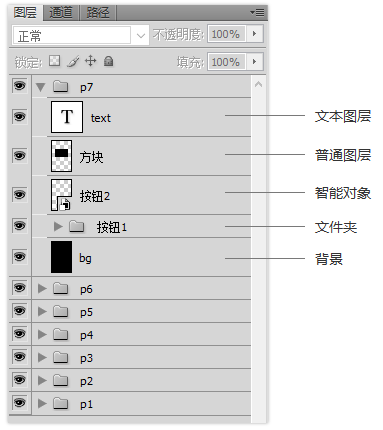Hide the p6 group eye icon
The image size is (383, 430).
tap(20, 288)
